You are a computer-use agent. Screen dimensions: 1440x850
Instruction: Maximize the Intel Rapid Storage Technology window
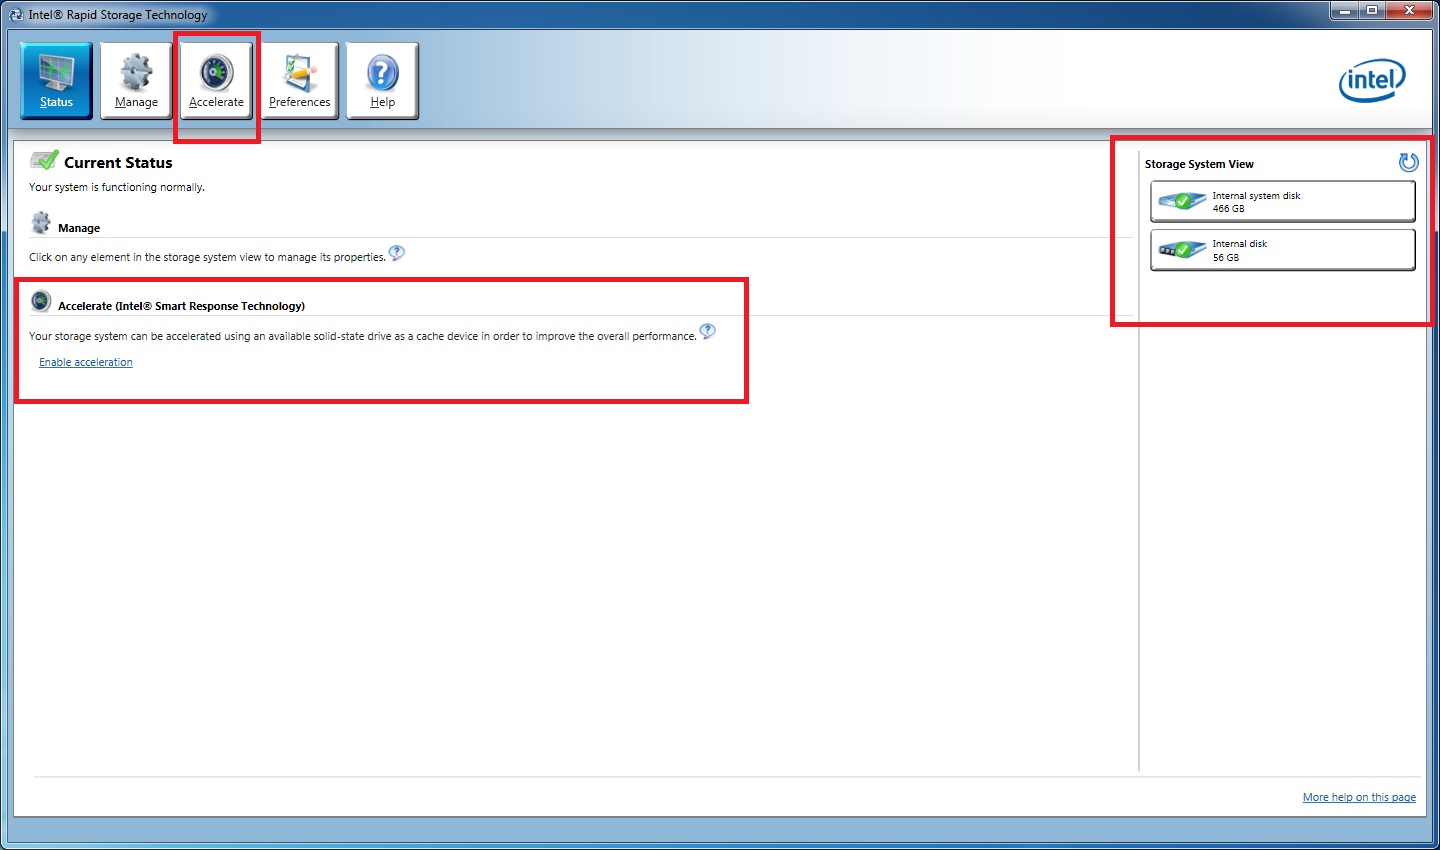pos(1372,11)
